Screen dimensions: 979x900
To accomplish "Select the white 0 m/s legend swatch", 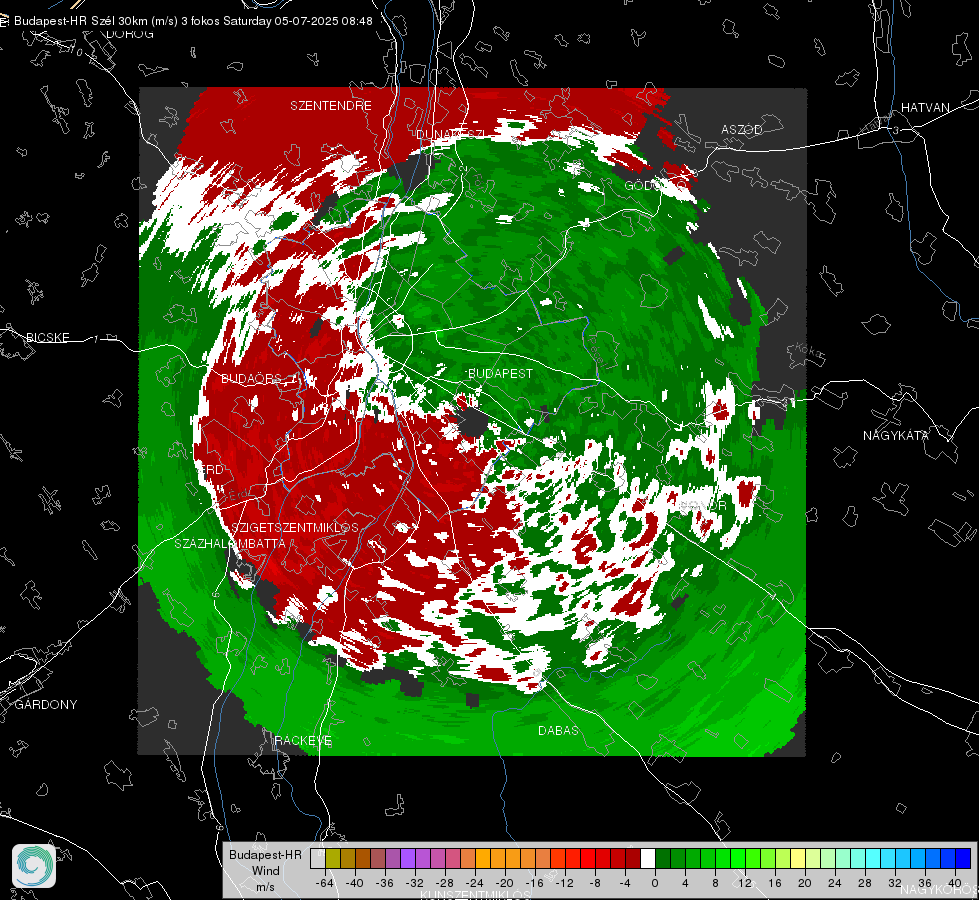I will (x=648, y=859).
